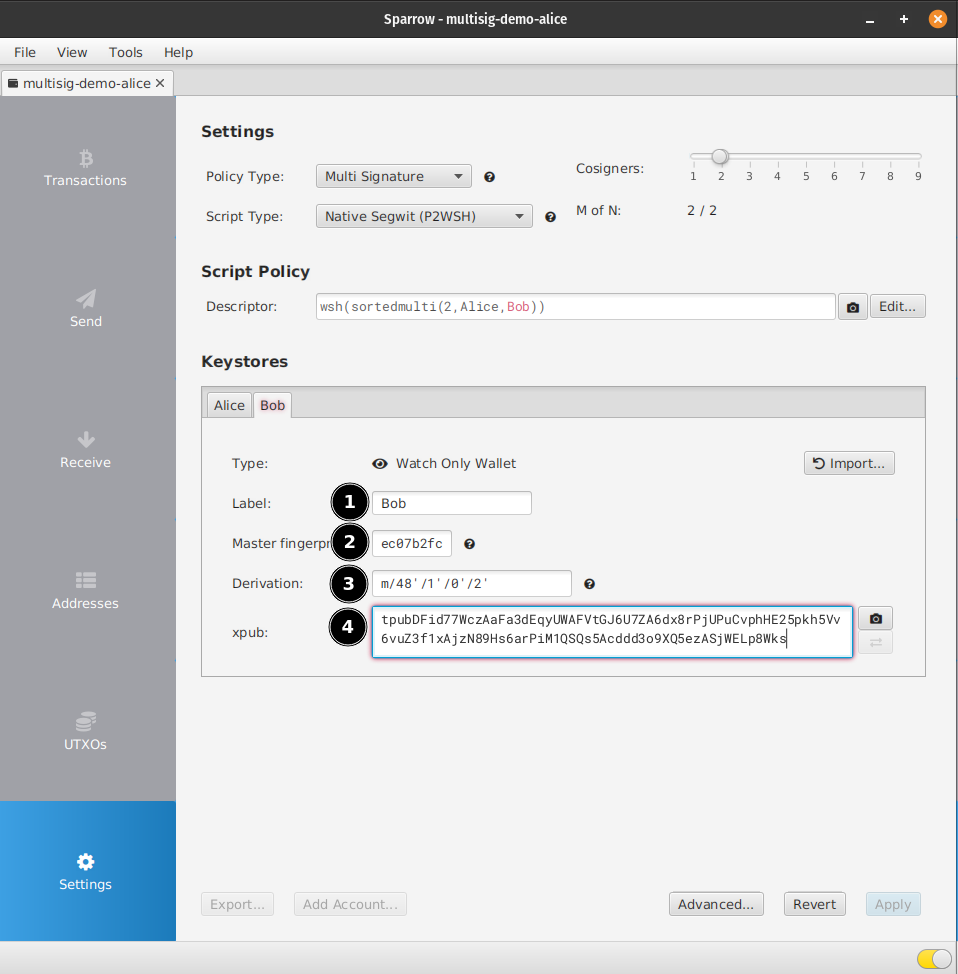Open the Send sidebar section
This screenshot has height=974, width=958.
pos(85,309)
